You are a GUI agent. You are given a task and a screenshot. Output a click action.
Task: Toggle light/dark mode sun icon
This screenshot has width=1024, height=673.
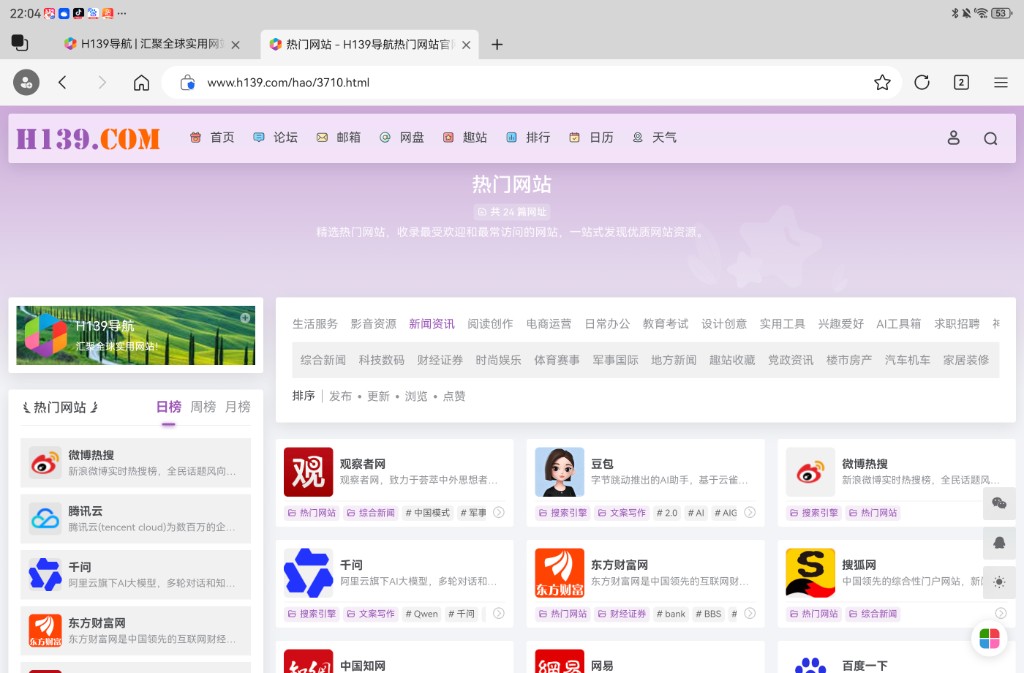(999, 582)
